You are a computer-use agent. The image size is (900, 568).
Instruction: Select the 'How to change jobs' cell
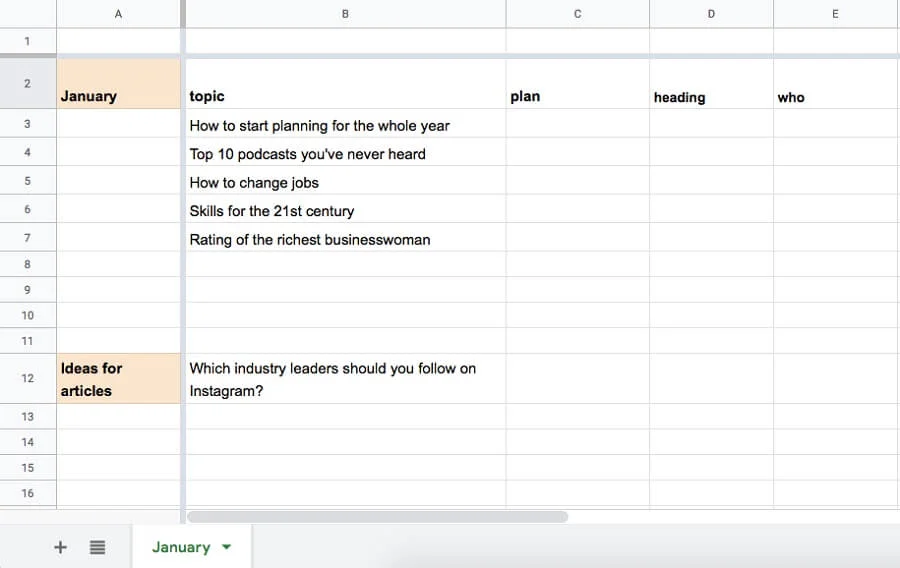[x=345, y=182]
